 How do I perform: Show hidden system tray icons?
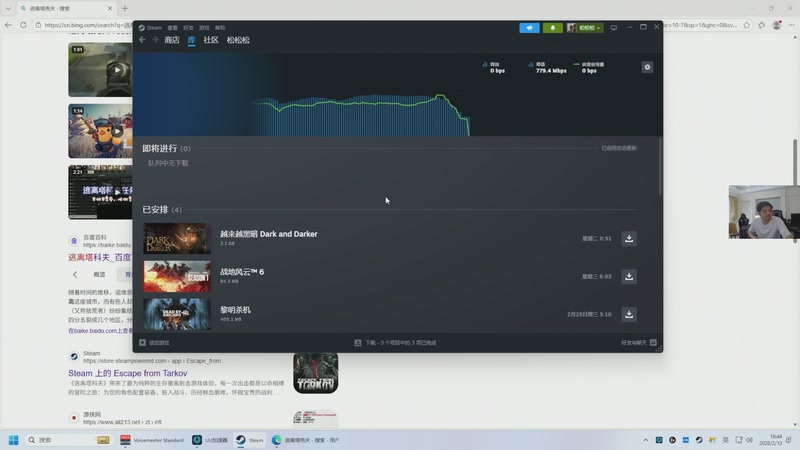coord(645,440)
